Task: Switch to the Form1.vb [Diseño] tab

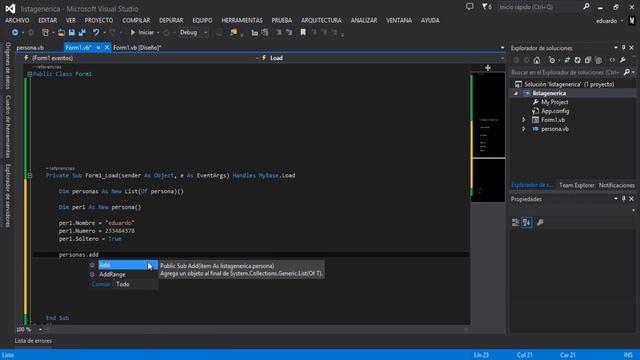Action: pos(138,48)
